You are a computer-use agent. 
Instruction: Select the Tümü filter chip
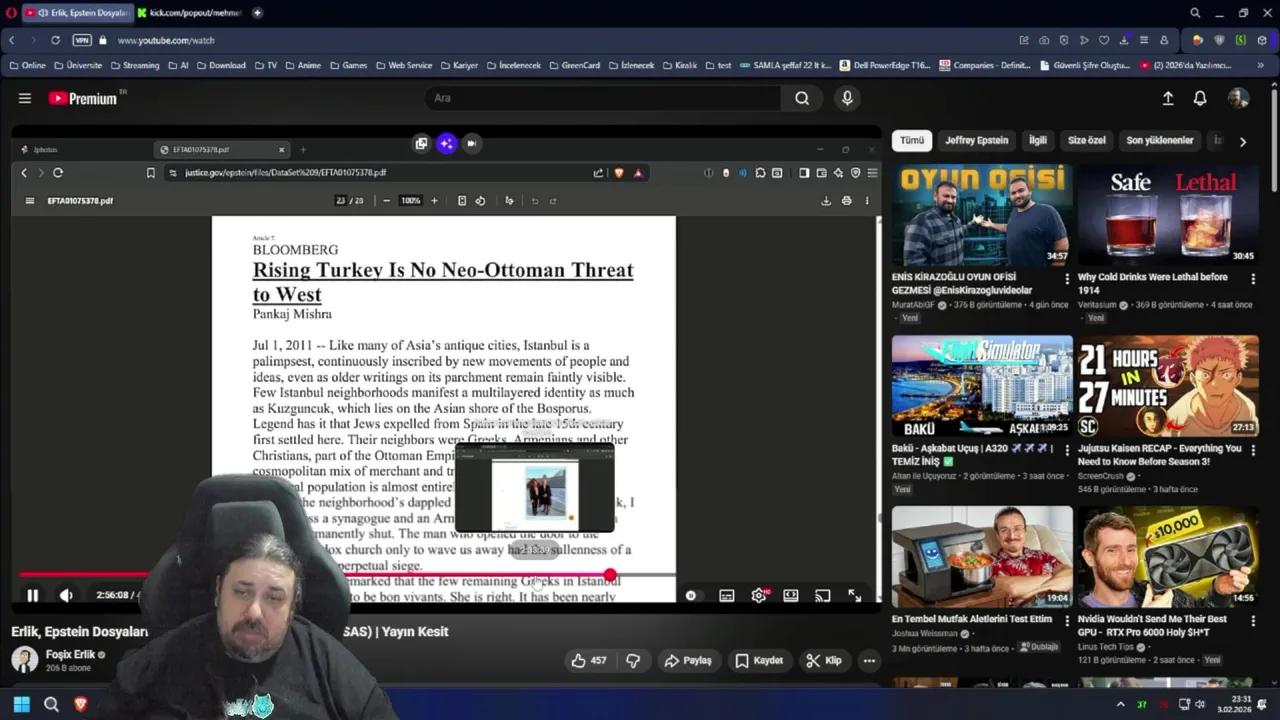[912, 141]
